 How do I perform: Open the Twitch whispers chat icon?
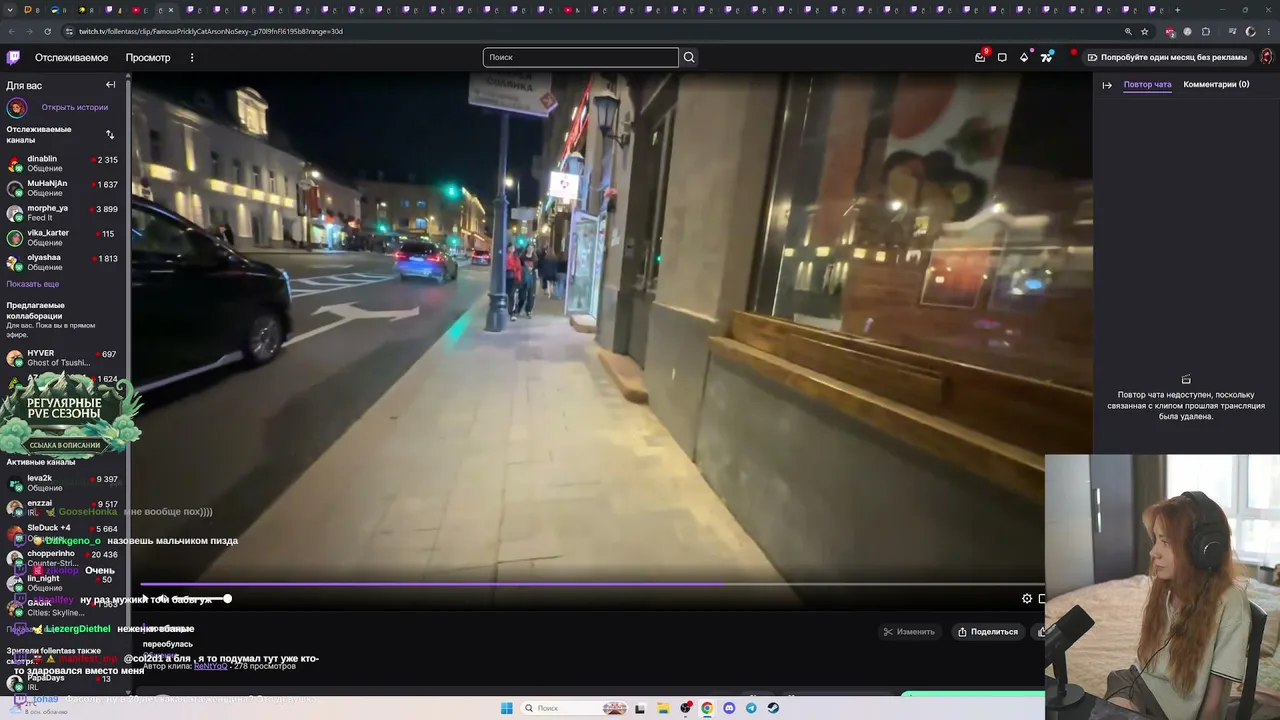[x=1002, y=57]
